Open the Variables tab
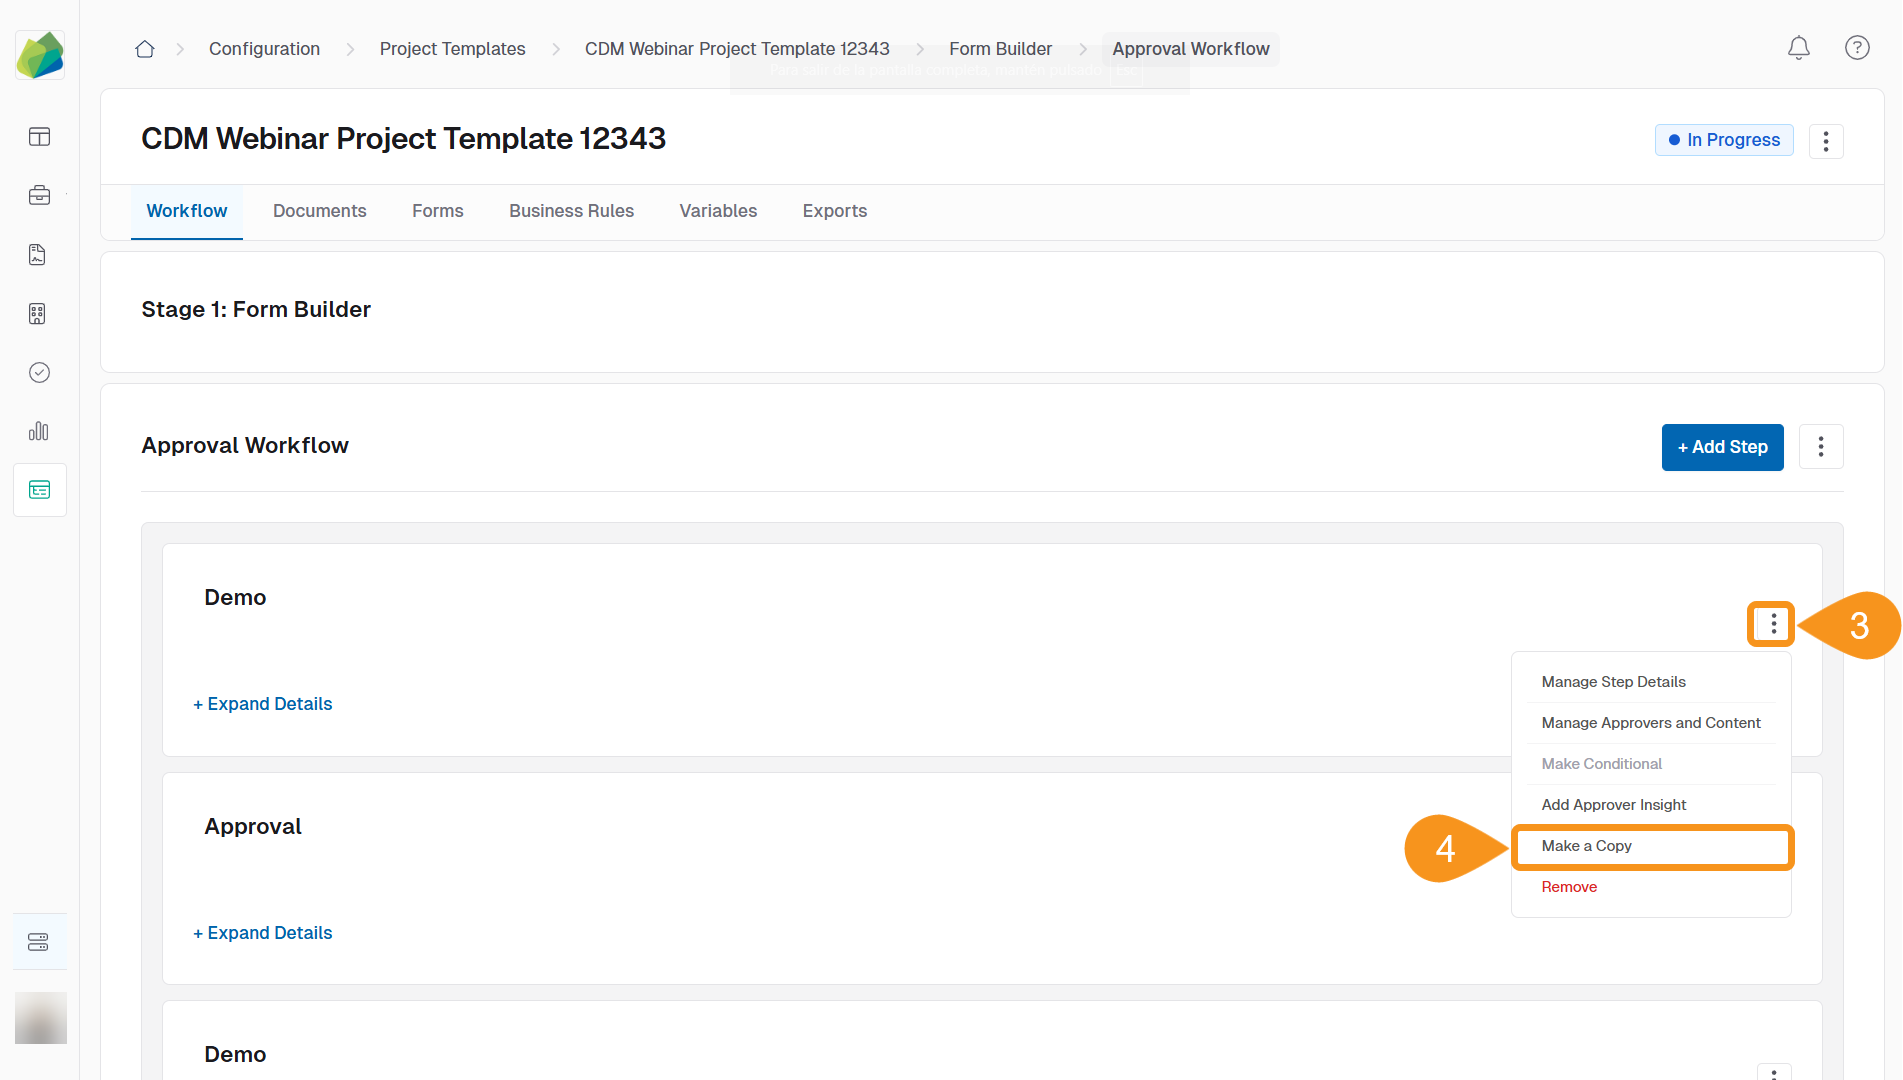The image size is (1903, 1080). click(x=718, y=211)
